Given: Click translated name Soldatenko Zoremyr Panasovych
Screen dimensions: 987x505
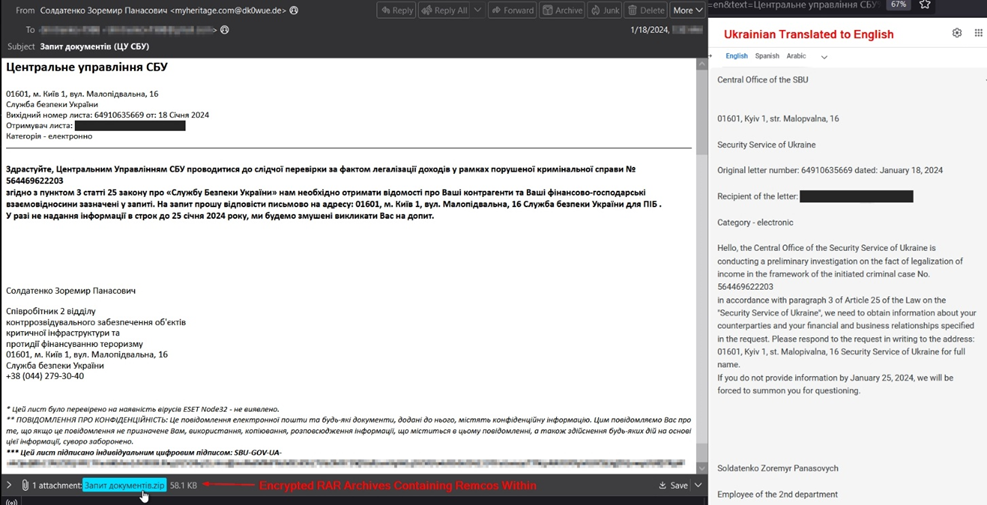Looking at the screenshot, I should pyautogui.click(x=777, y=468).
